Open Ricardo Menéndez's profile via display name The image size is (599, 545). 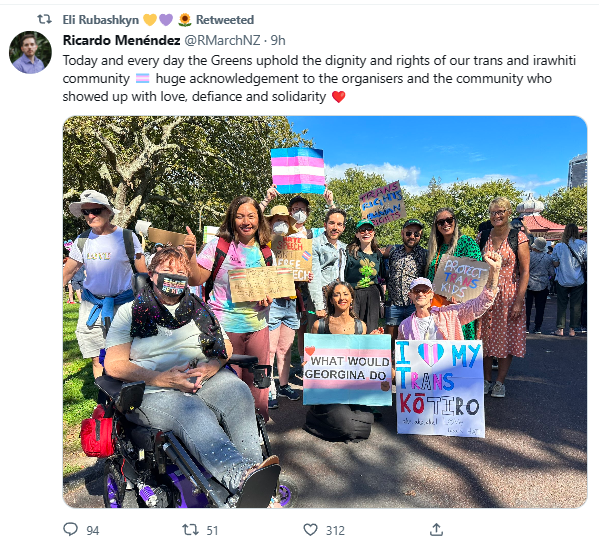click(x=121, y=40)
